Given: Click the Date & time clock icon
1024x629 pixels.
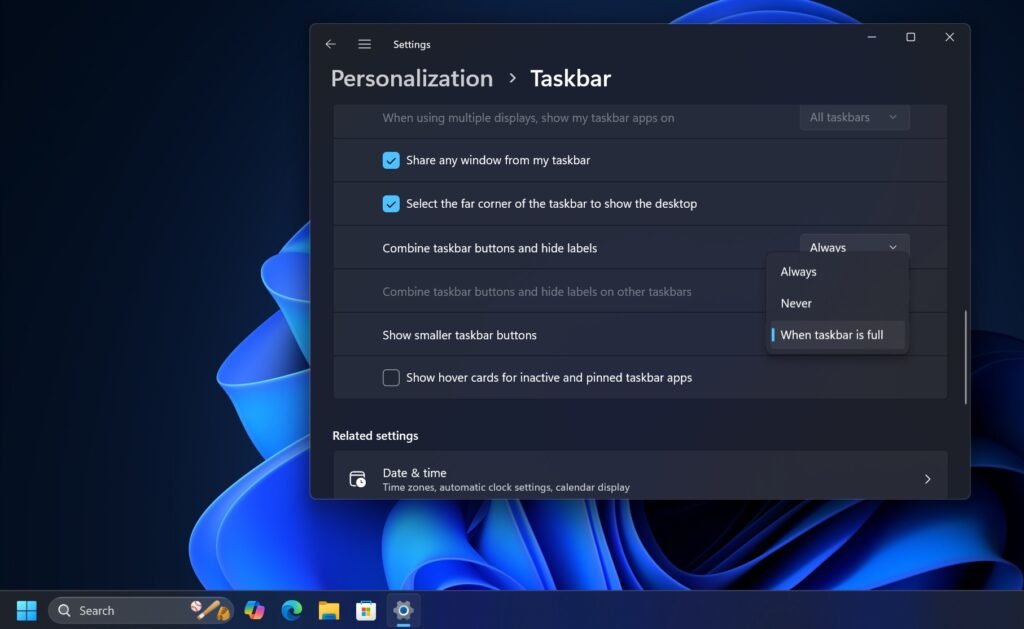Looking at the screenshot, I should 357,479.
